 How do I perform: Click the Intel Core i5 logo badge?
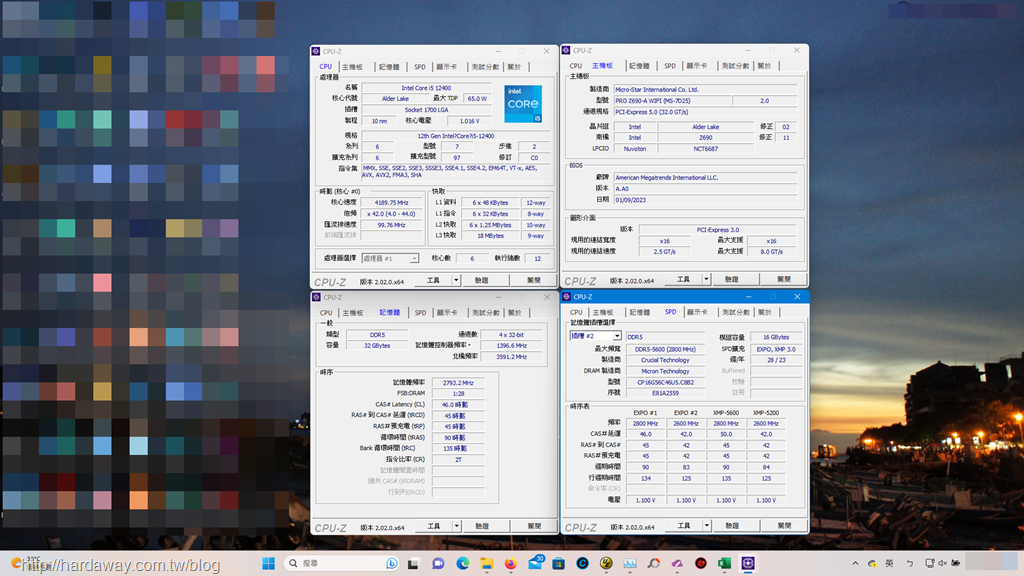point(523,104)
